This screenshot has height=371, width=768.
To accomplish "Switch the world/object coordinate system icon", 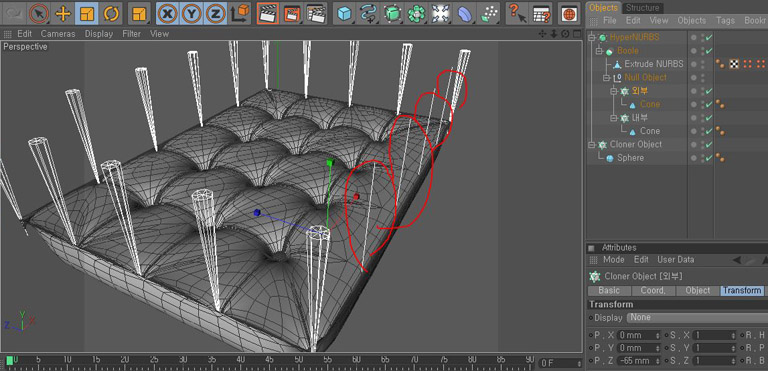I will [240, 13].
